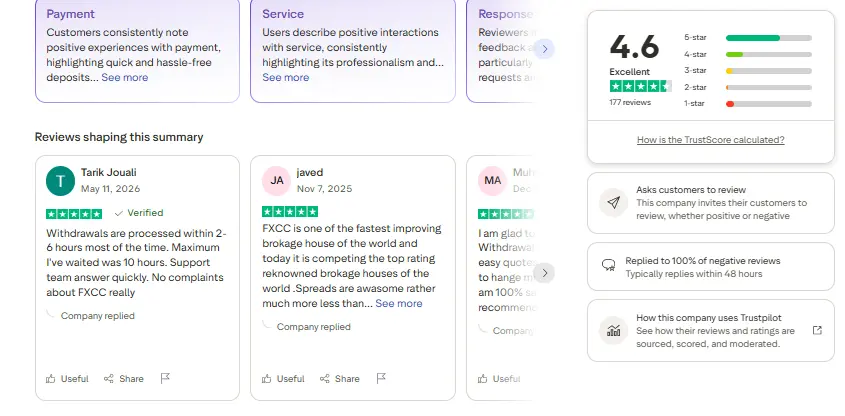845x416 pixels.
Task: Click Tarik Jouali's avatar circle
Action: (x=60, y=181)
